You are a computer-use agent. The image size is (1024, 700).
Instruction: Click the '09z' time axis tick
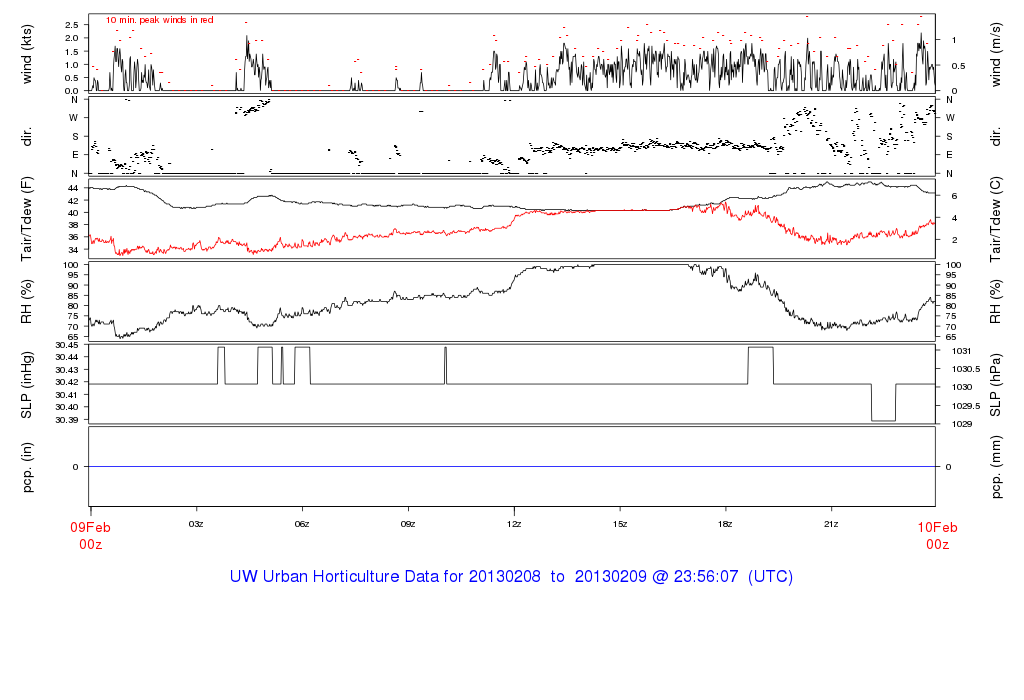tap(408, 524)
